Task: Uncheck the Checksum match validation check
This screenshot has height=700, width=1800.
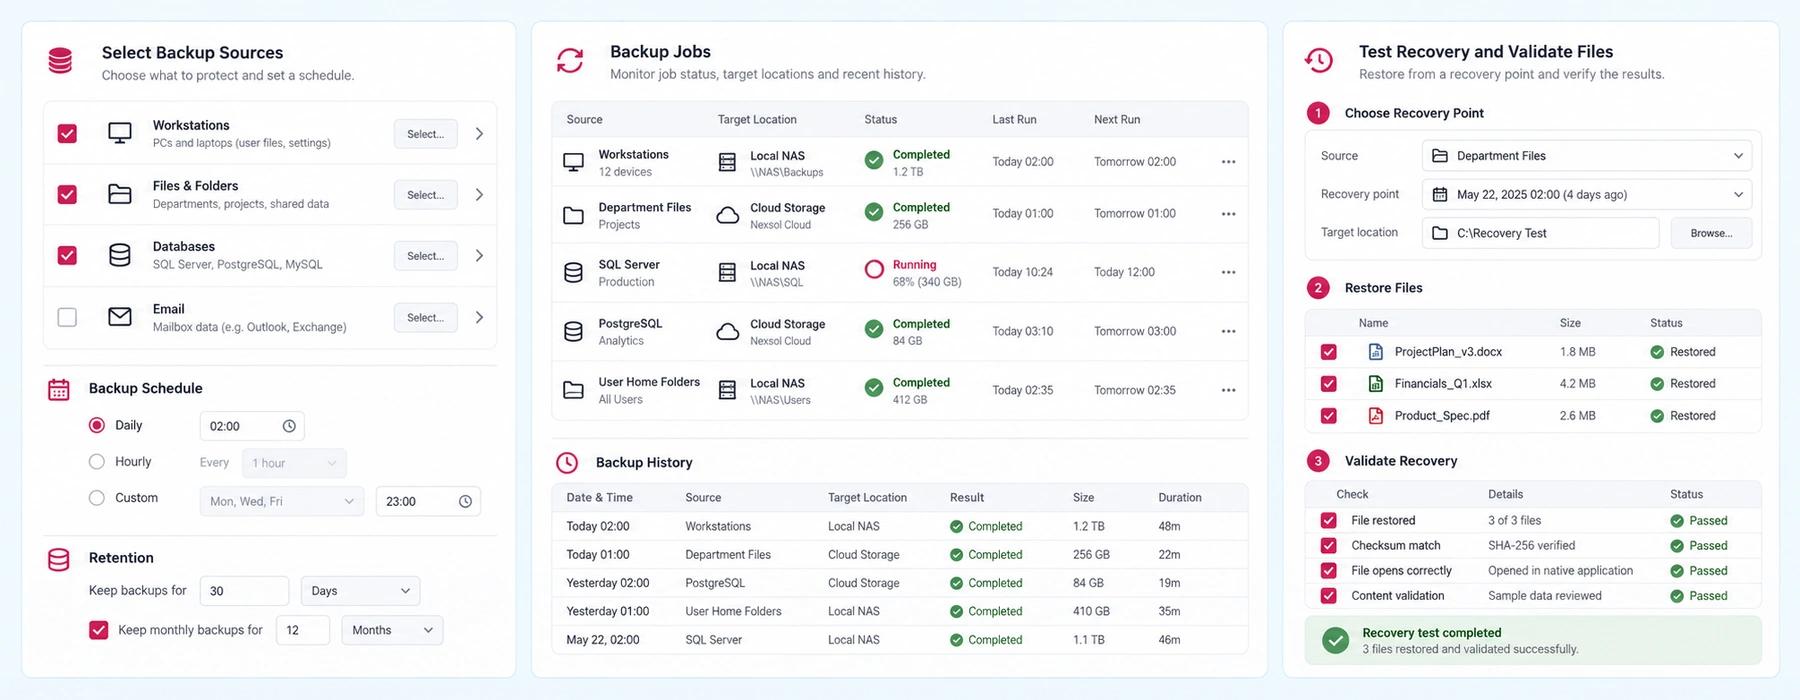Action: [x=1329, y=546]
